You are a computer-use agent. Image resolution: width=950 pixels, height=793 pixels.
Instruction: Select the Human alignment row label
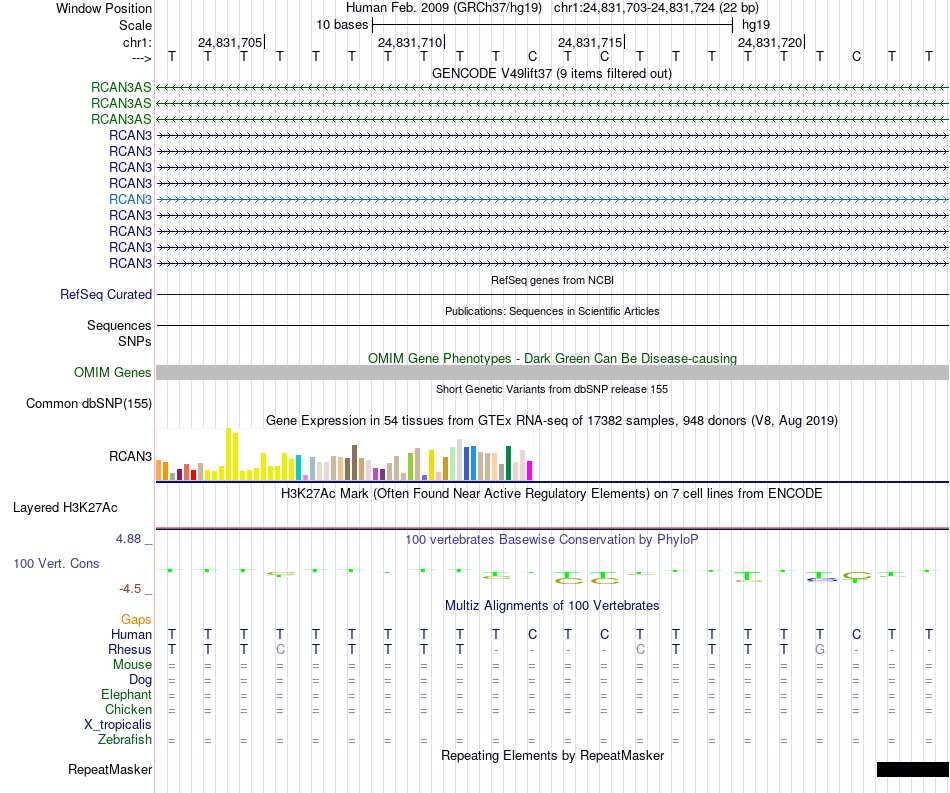pyautogui.click(x=131, y=634)
